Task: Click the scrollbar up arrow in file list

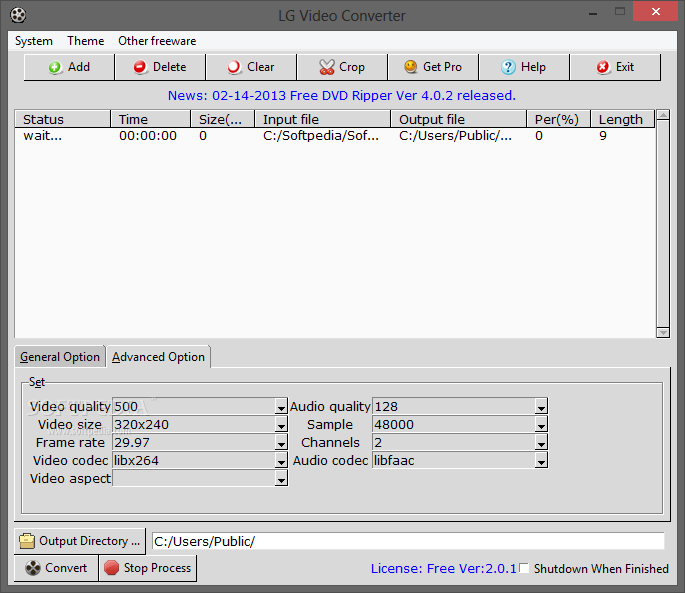Action: pyautogui.click(x=663, y=115)
